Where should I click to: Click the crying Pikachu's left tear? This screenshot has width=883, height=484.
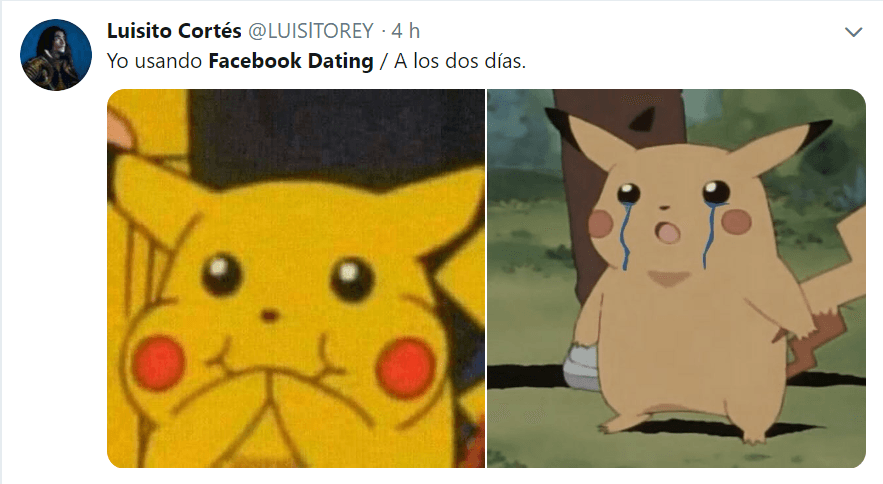click(x=623, y=235)
